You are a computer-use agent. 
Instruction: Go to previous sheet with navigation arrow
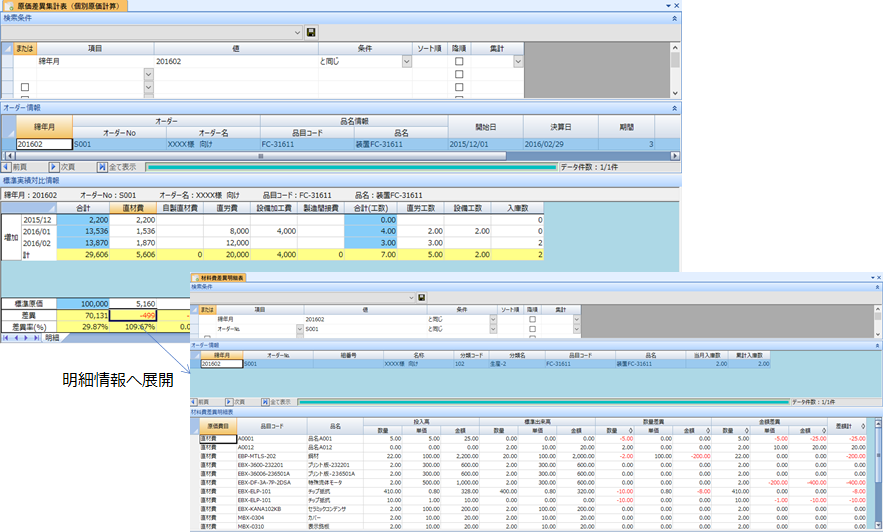(x=16, y=338)
